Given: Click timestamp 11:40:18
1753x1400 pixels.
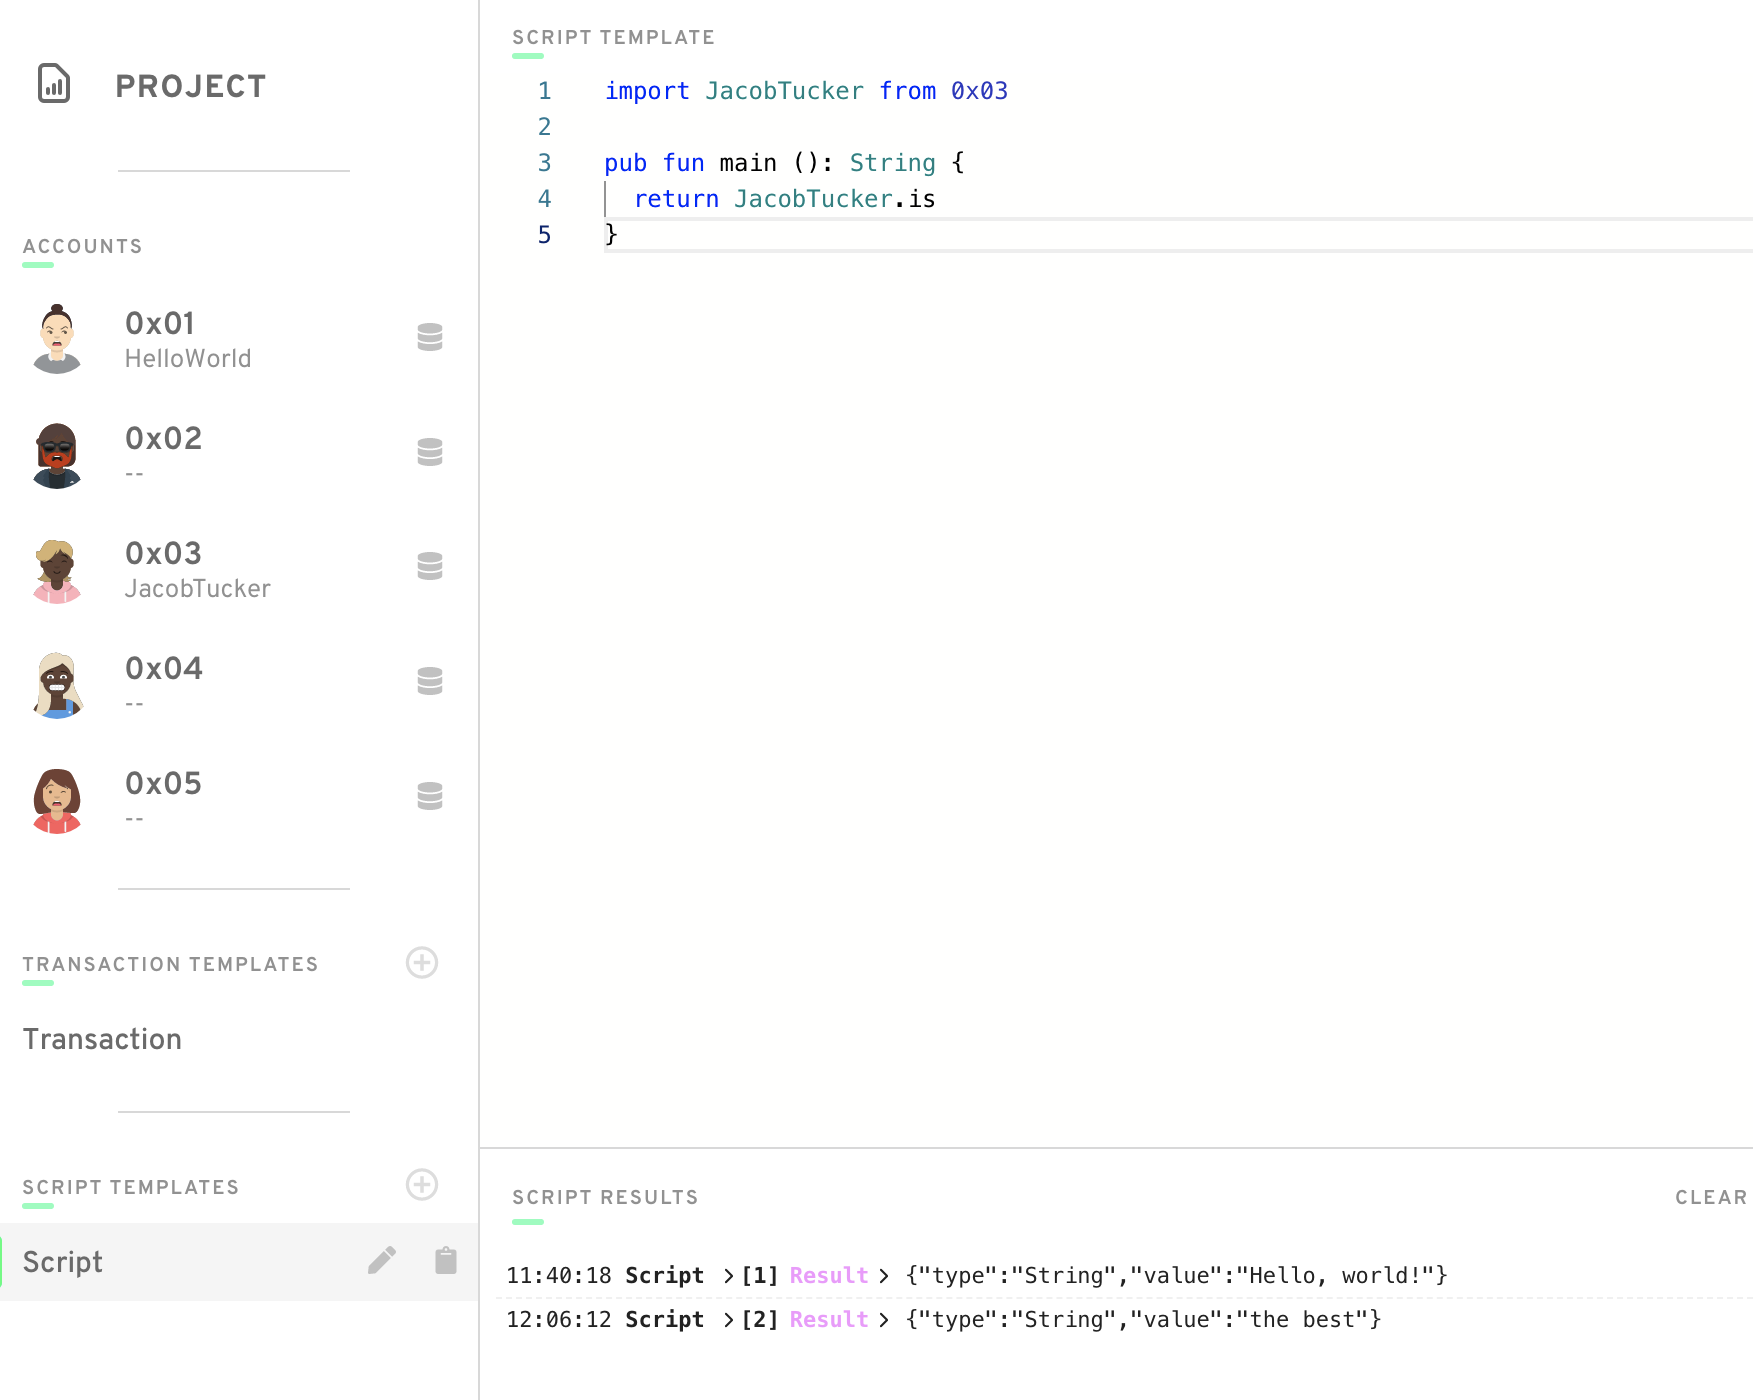Looking at the screenshot, I should click(559, 1276).
